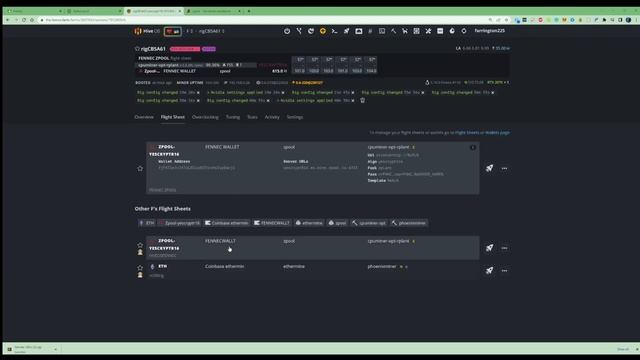Viewport: 640px width, 360px height.
Task: Click the yellow coin icon in the top toolbar
Action: pyautogui.click(x=322, y=31)
